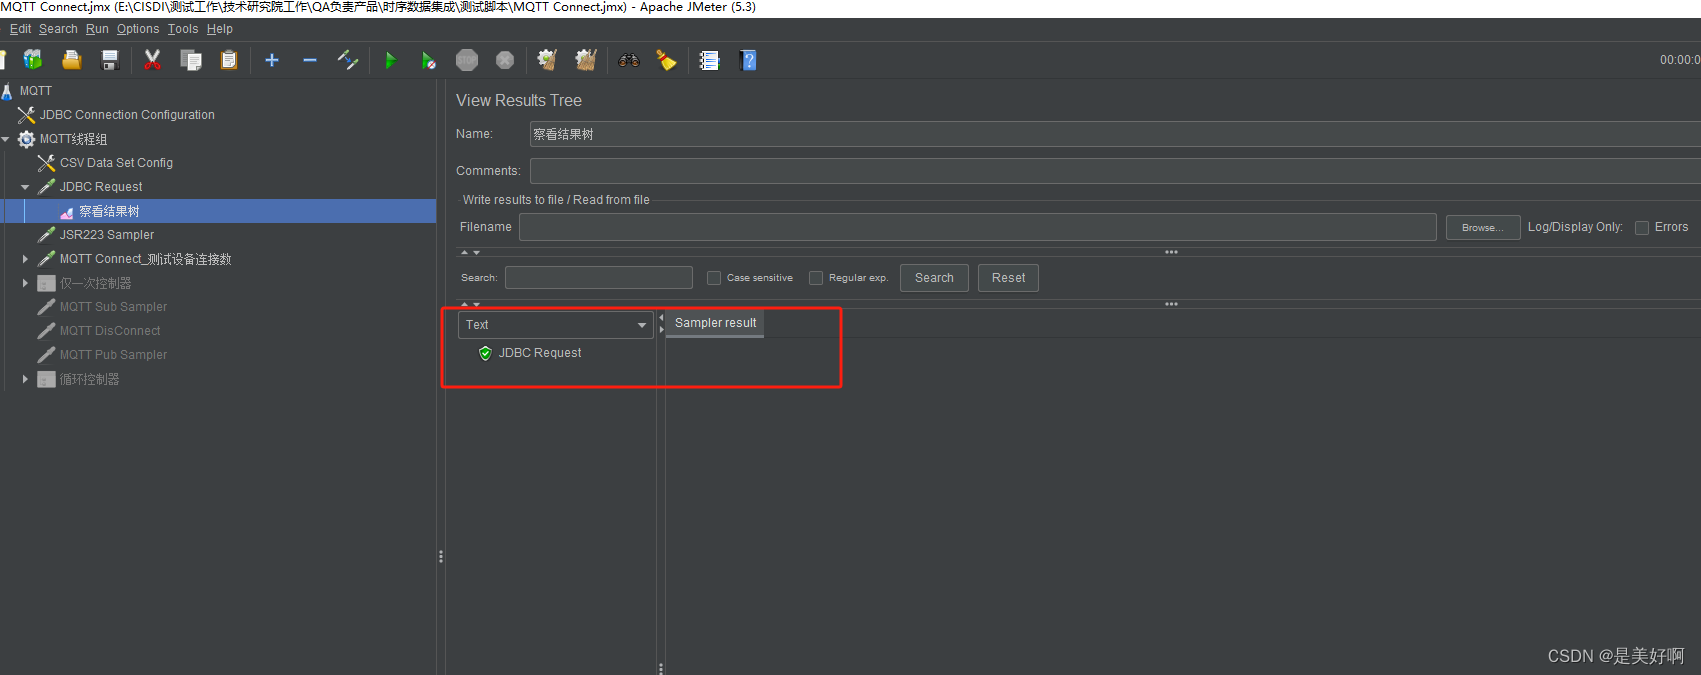Select the 察看结果树 listener node

pyautogui.click(x=109, y=211)
